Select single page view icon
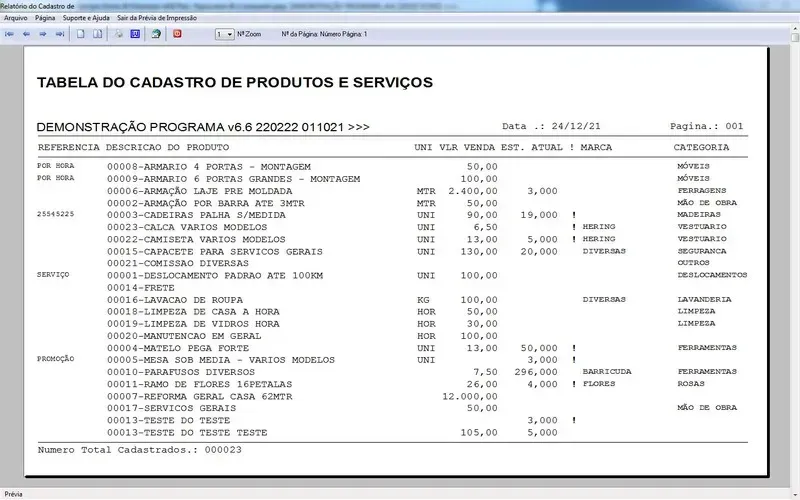 pyautogui.click(x=81, y=34)
